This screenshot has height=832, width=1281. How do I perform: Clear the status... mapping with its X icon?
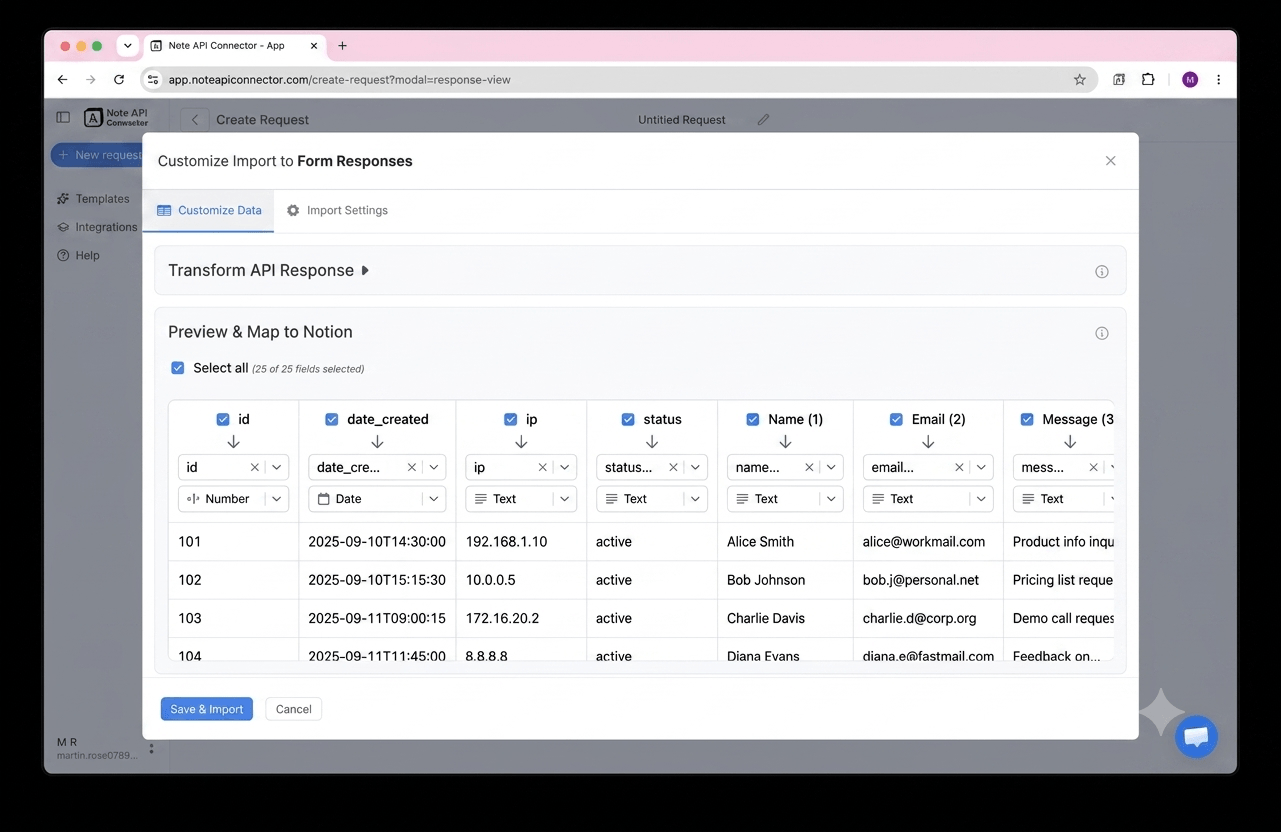pos(673,467)
